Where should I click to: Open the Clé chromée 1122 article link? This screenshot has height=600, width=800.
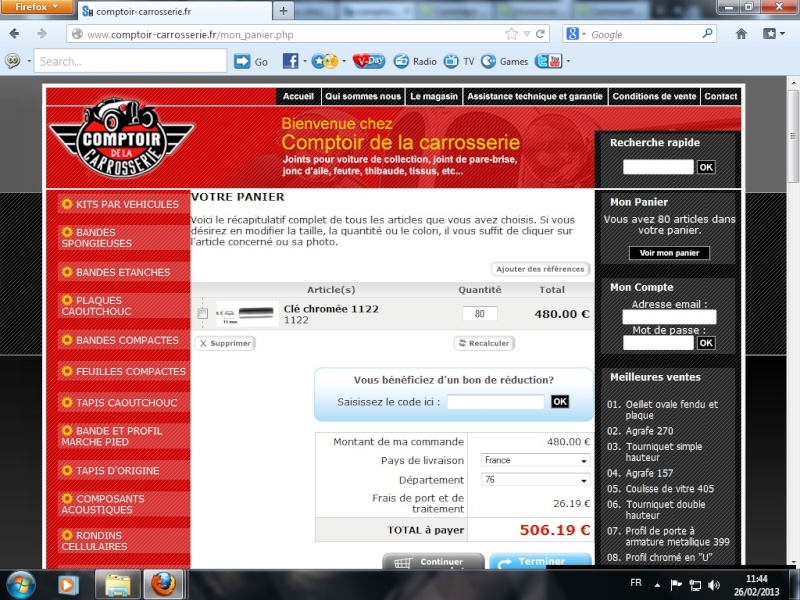click(331, 309)
